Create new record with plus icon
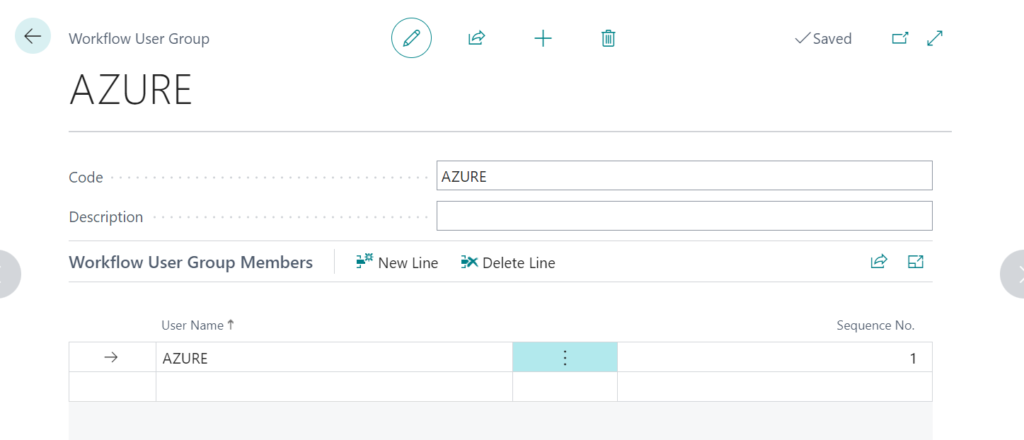The image size is (1024, 440). point(543,39)
